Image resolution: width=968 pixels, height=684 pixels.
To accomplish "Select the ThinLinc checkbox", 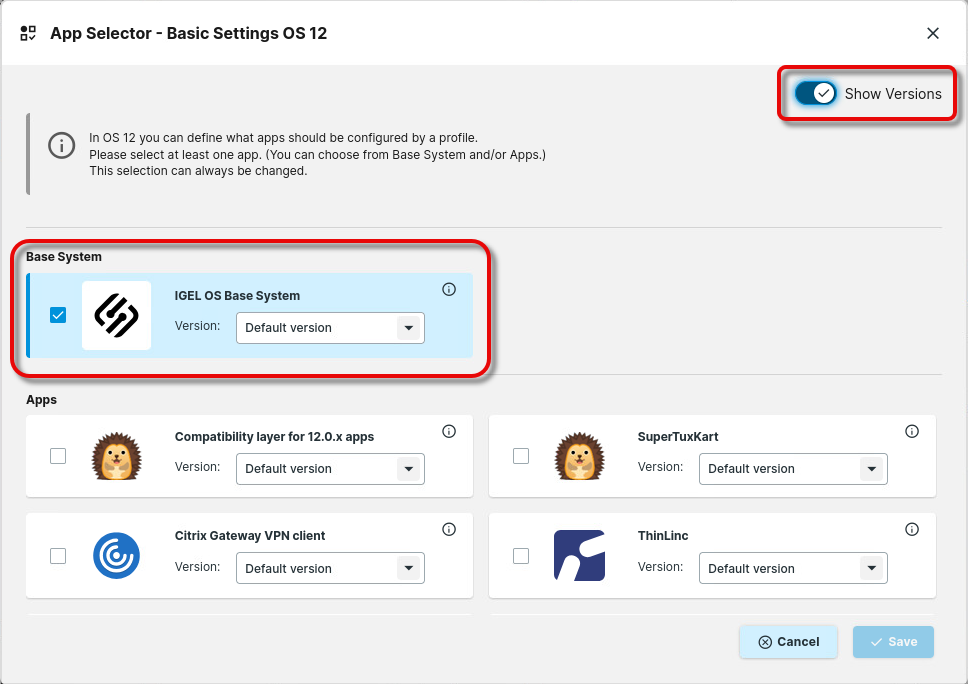I will [521, 556].
